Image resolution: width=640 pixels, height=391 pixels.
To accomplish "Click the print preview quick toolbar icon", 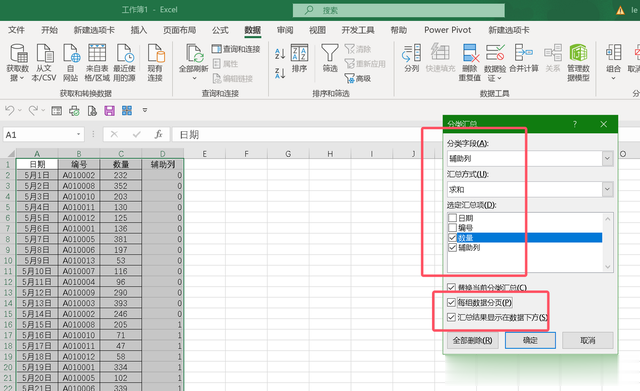I will coord(92,111).
